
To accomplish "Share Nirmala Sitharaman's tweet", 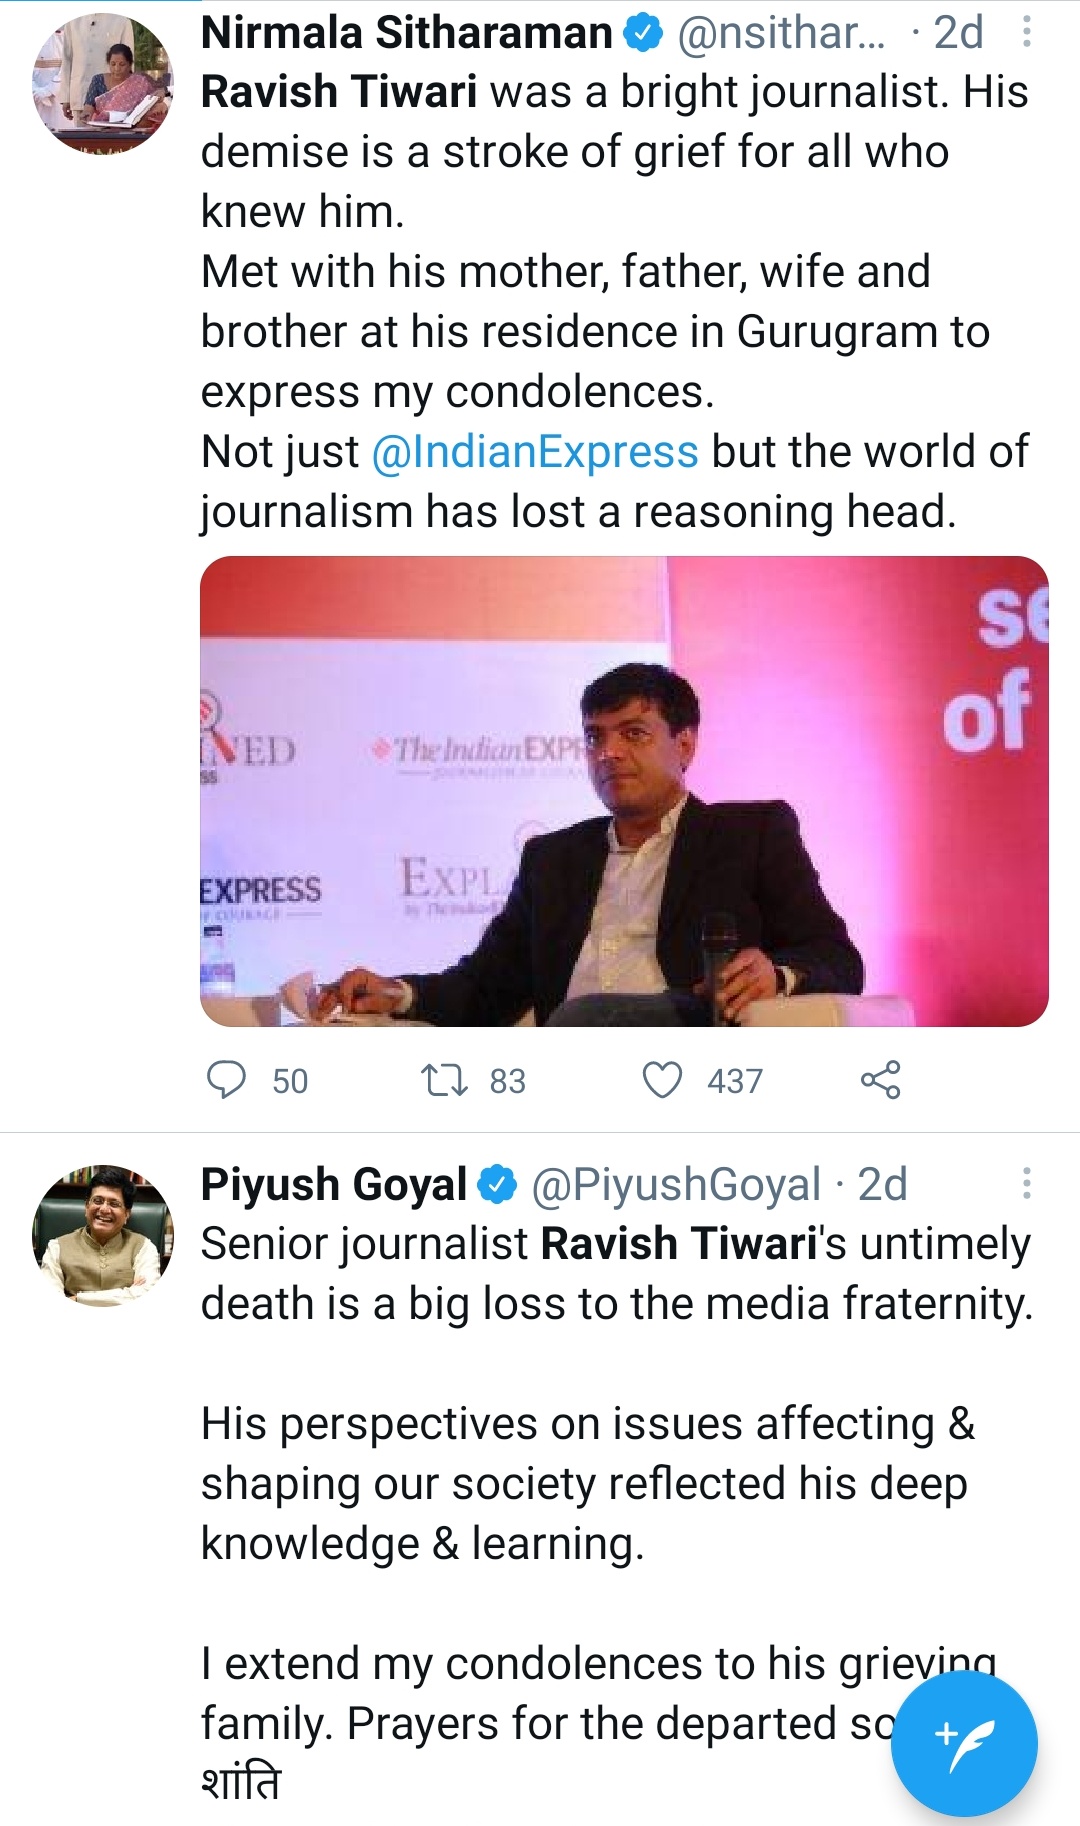I will click(x=880, y=1080).
